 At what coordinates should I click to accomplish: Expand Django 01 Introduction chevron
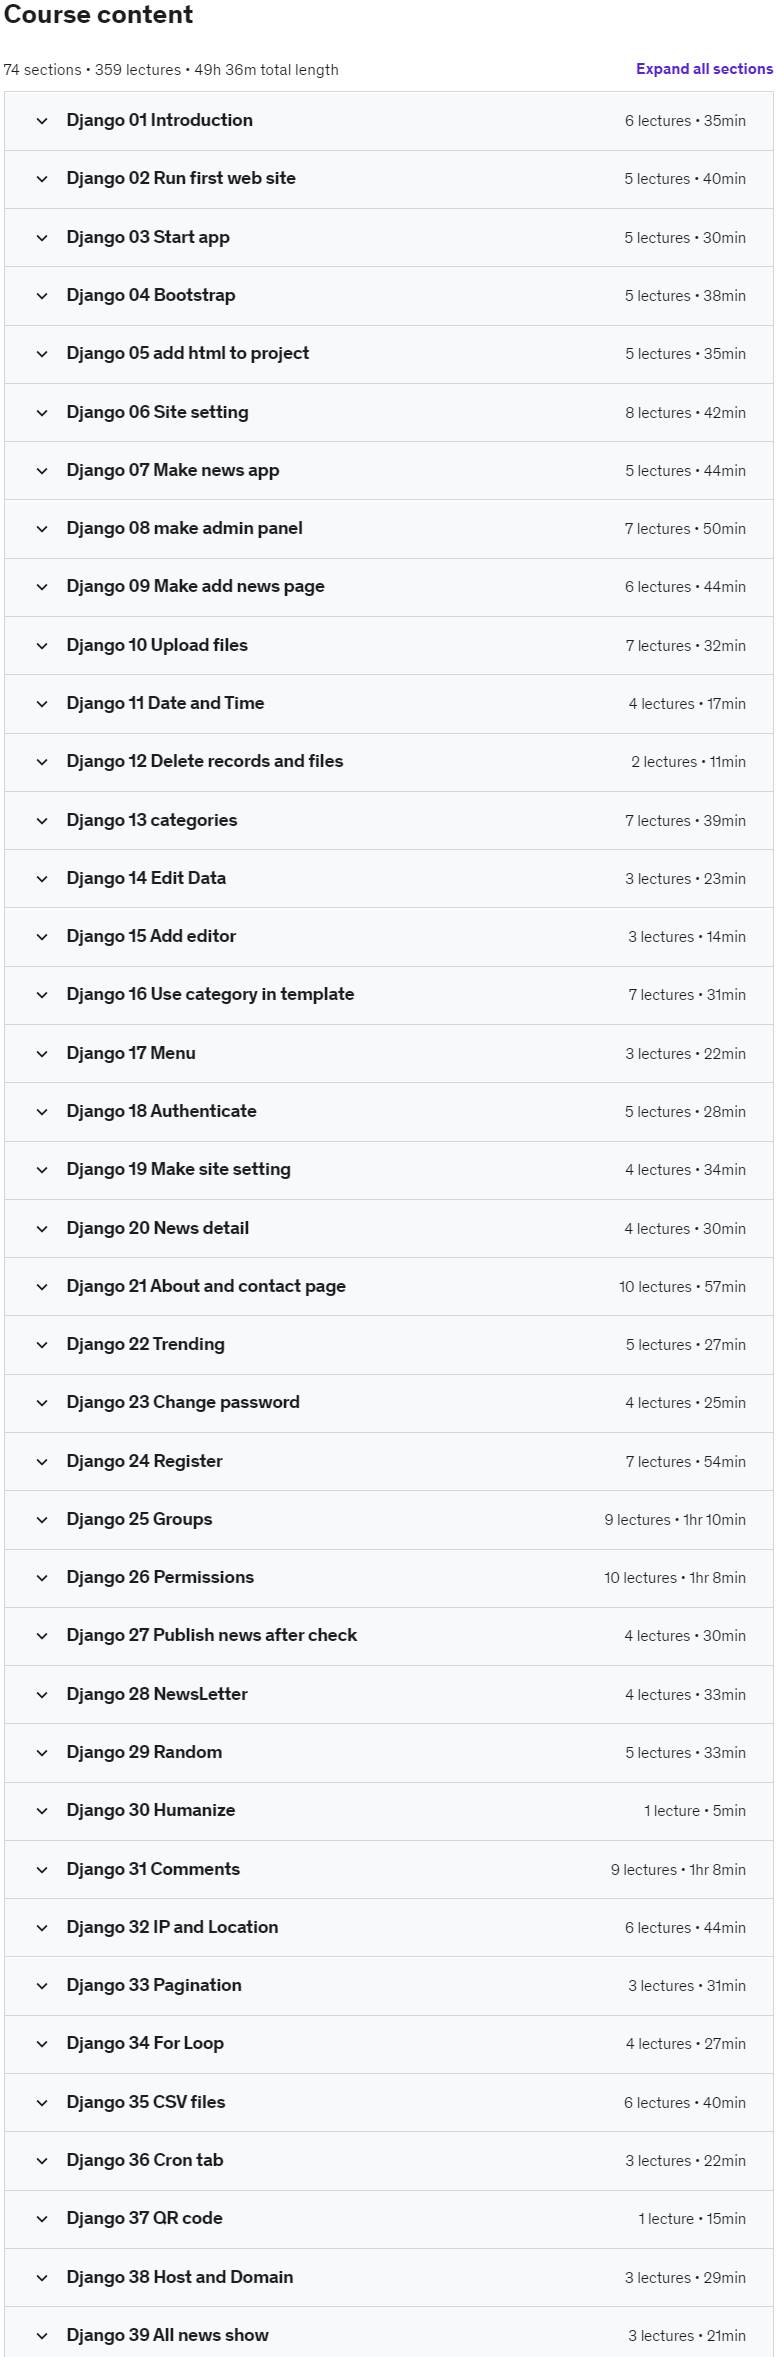coord(42,121)
